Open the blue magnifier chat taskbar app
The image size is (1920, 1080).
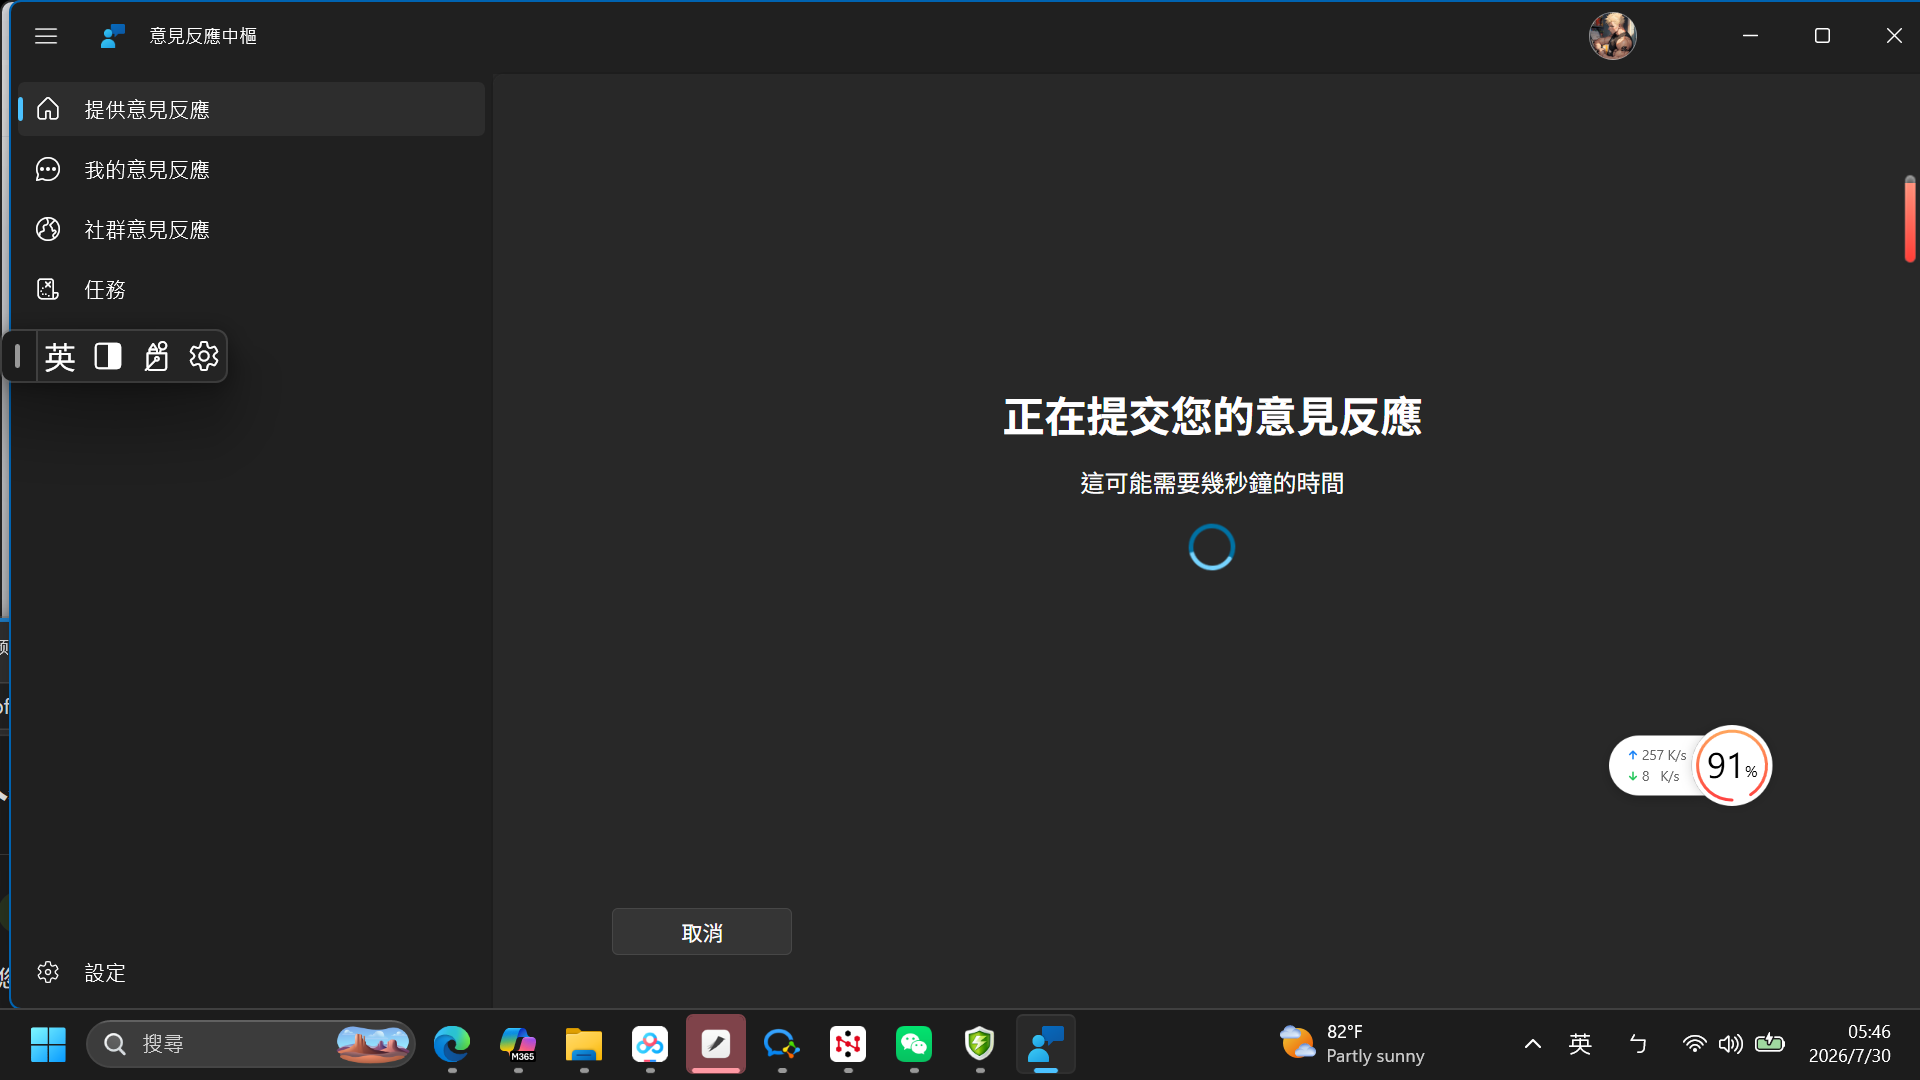[782, 1045]
